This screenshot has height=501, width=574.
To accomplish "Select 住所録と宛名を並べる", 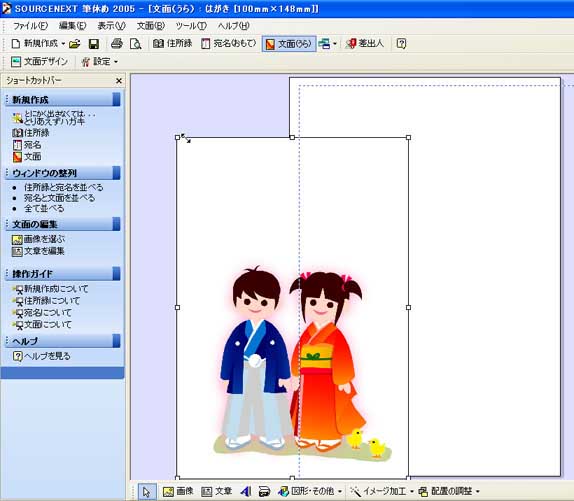I will [63, 187].
